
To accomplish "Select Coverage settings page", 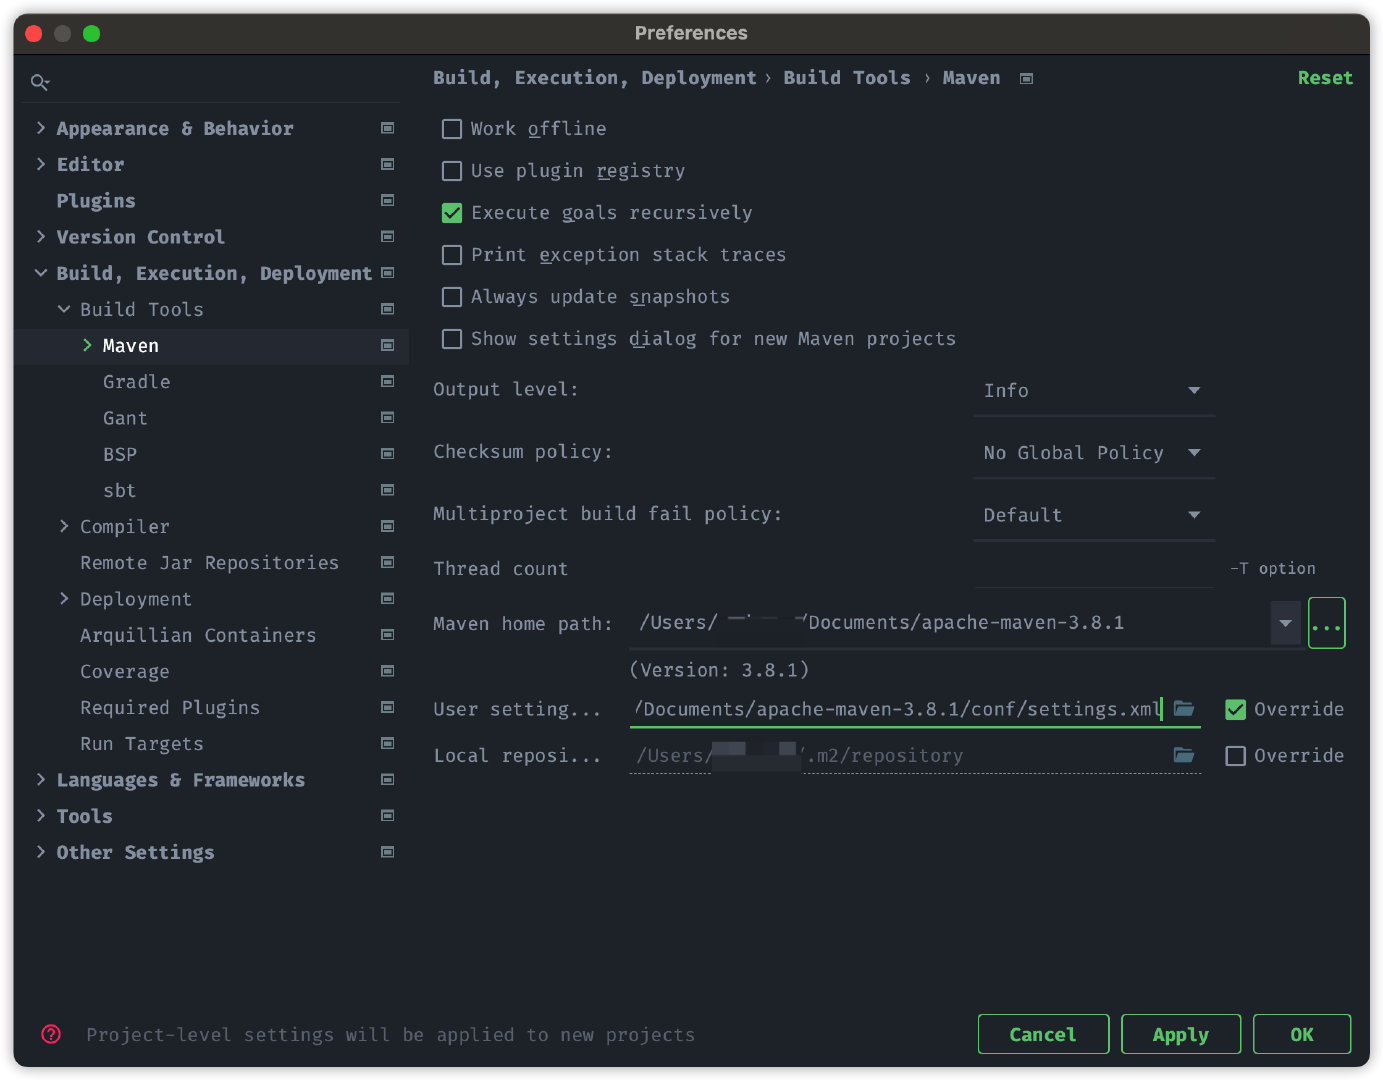I will pyautogui.click(x=125, y=671).
